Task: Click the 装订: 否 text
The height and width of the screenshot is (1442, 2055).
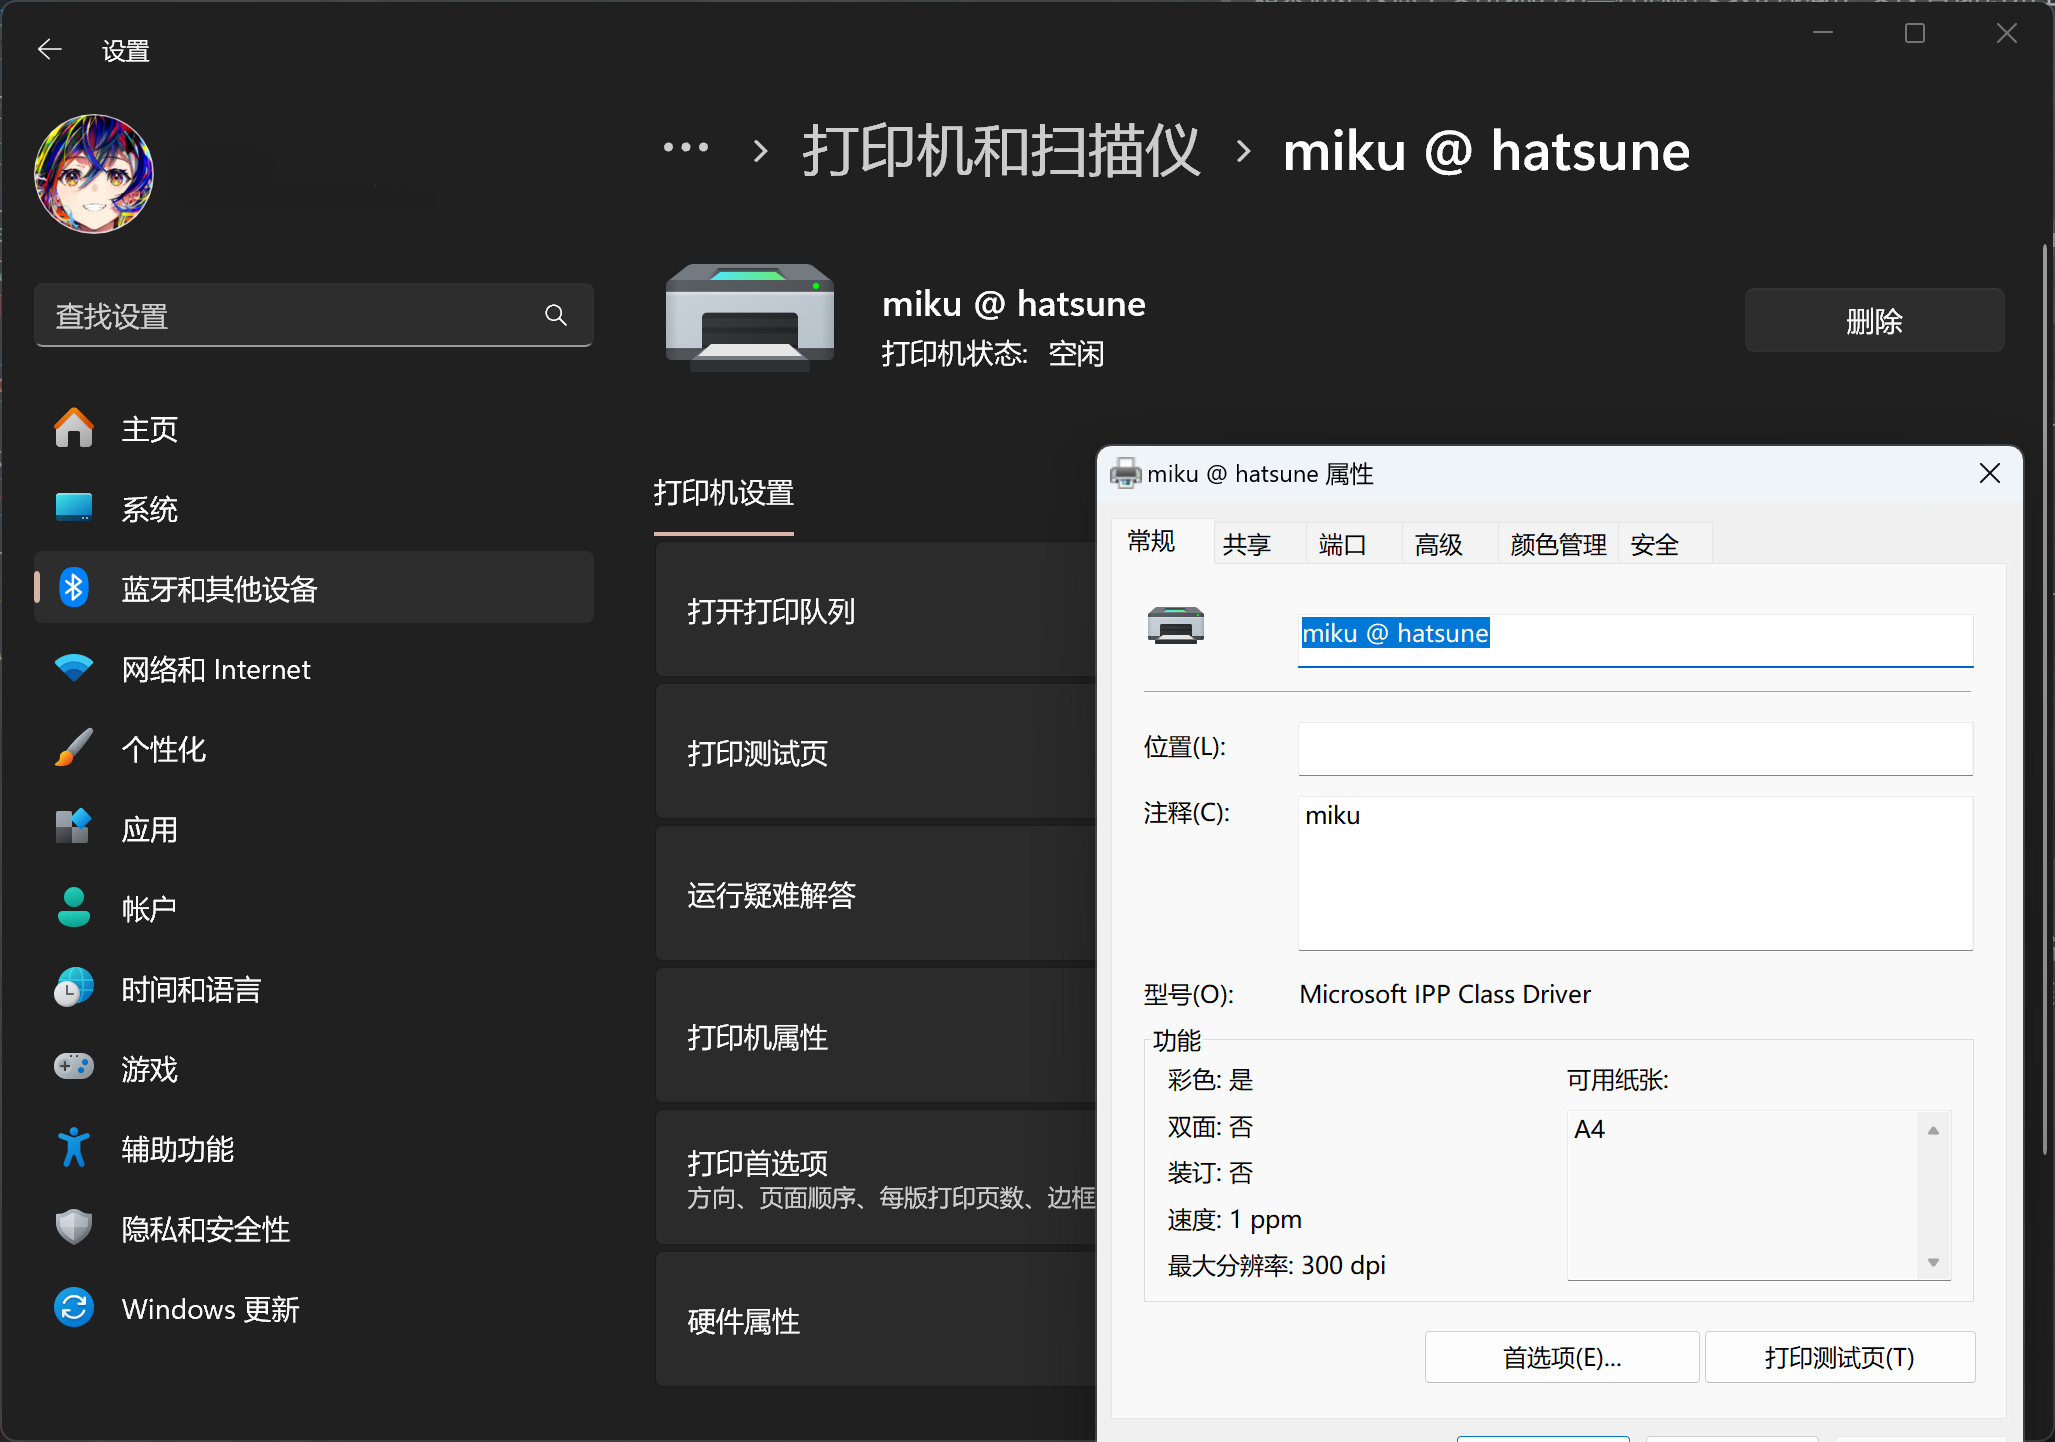Action: click(x=1211, y=1173)
